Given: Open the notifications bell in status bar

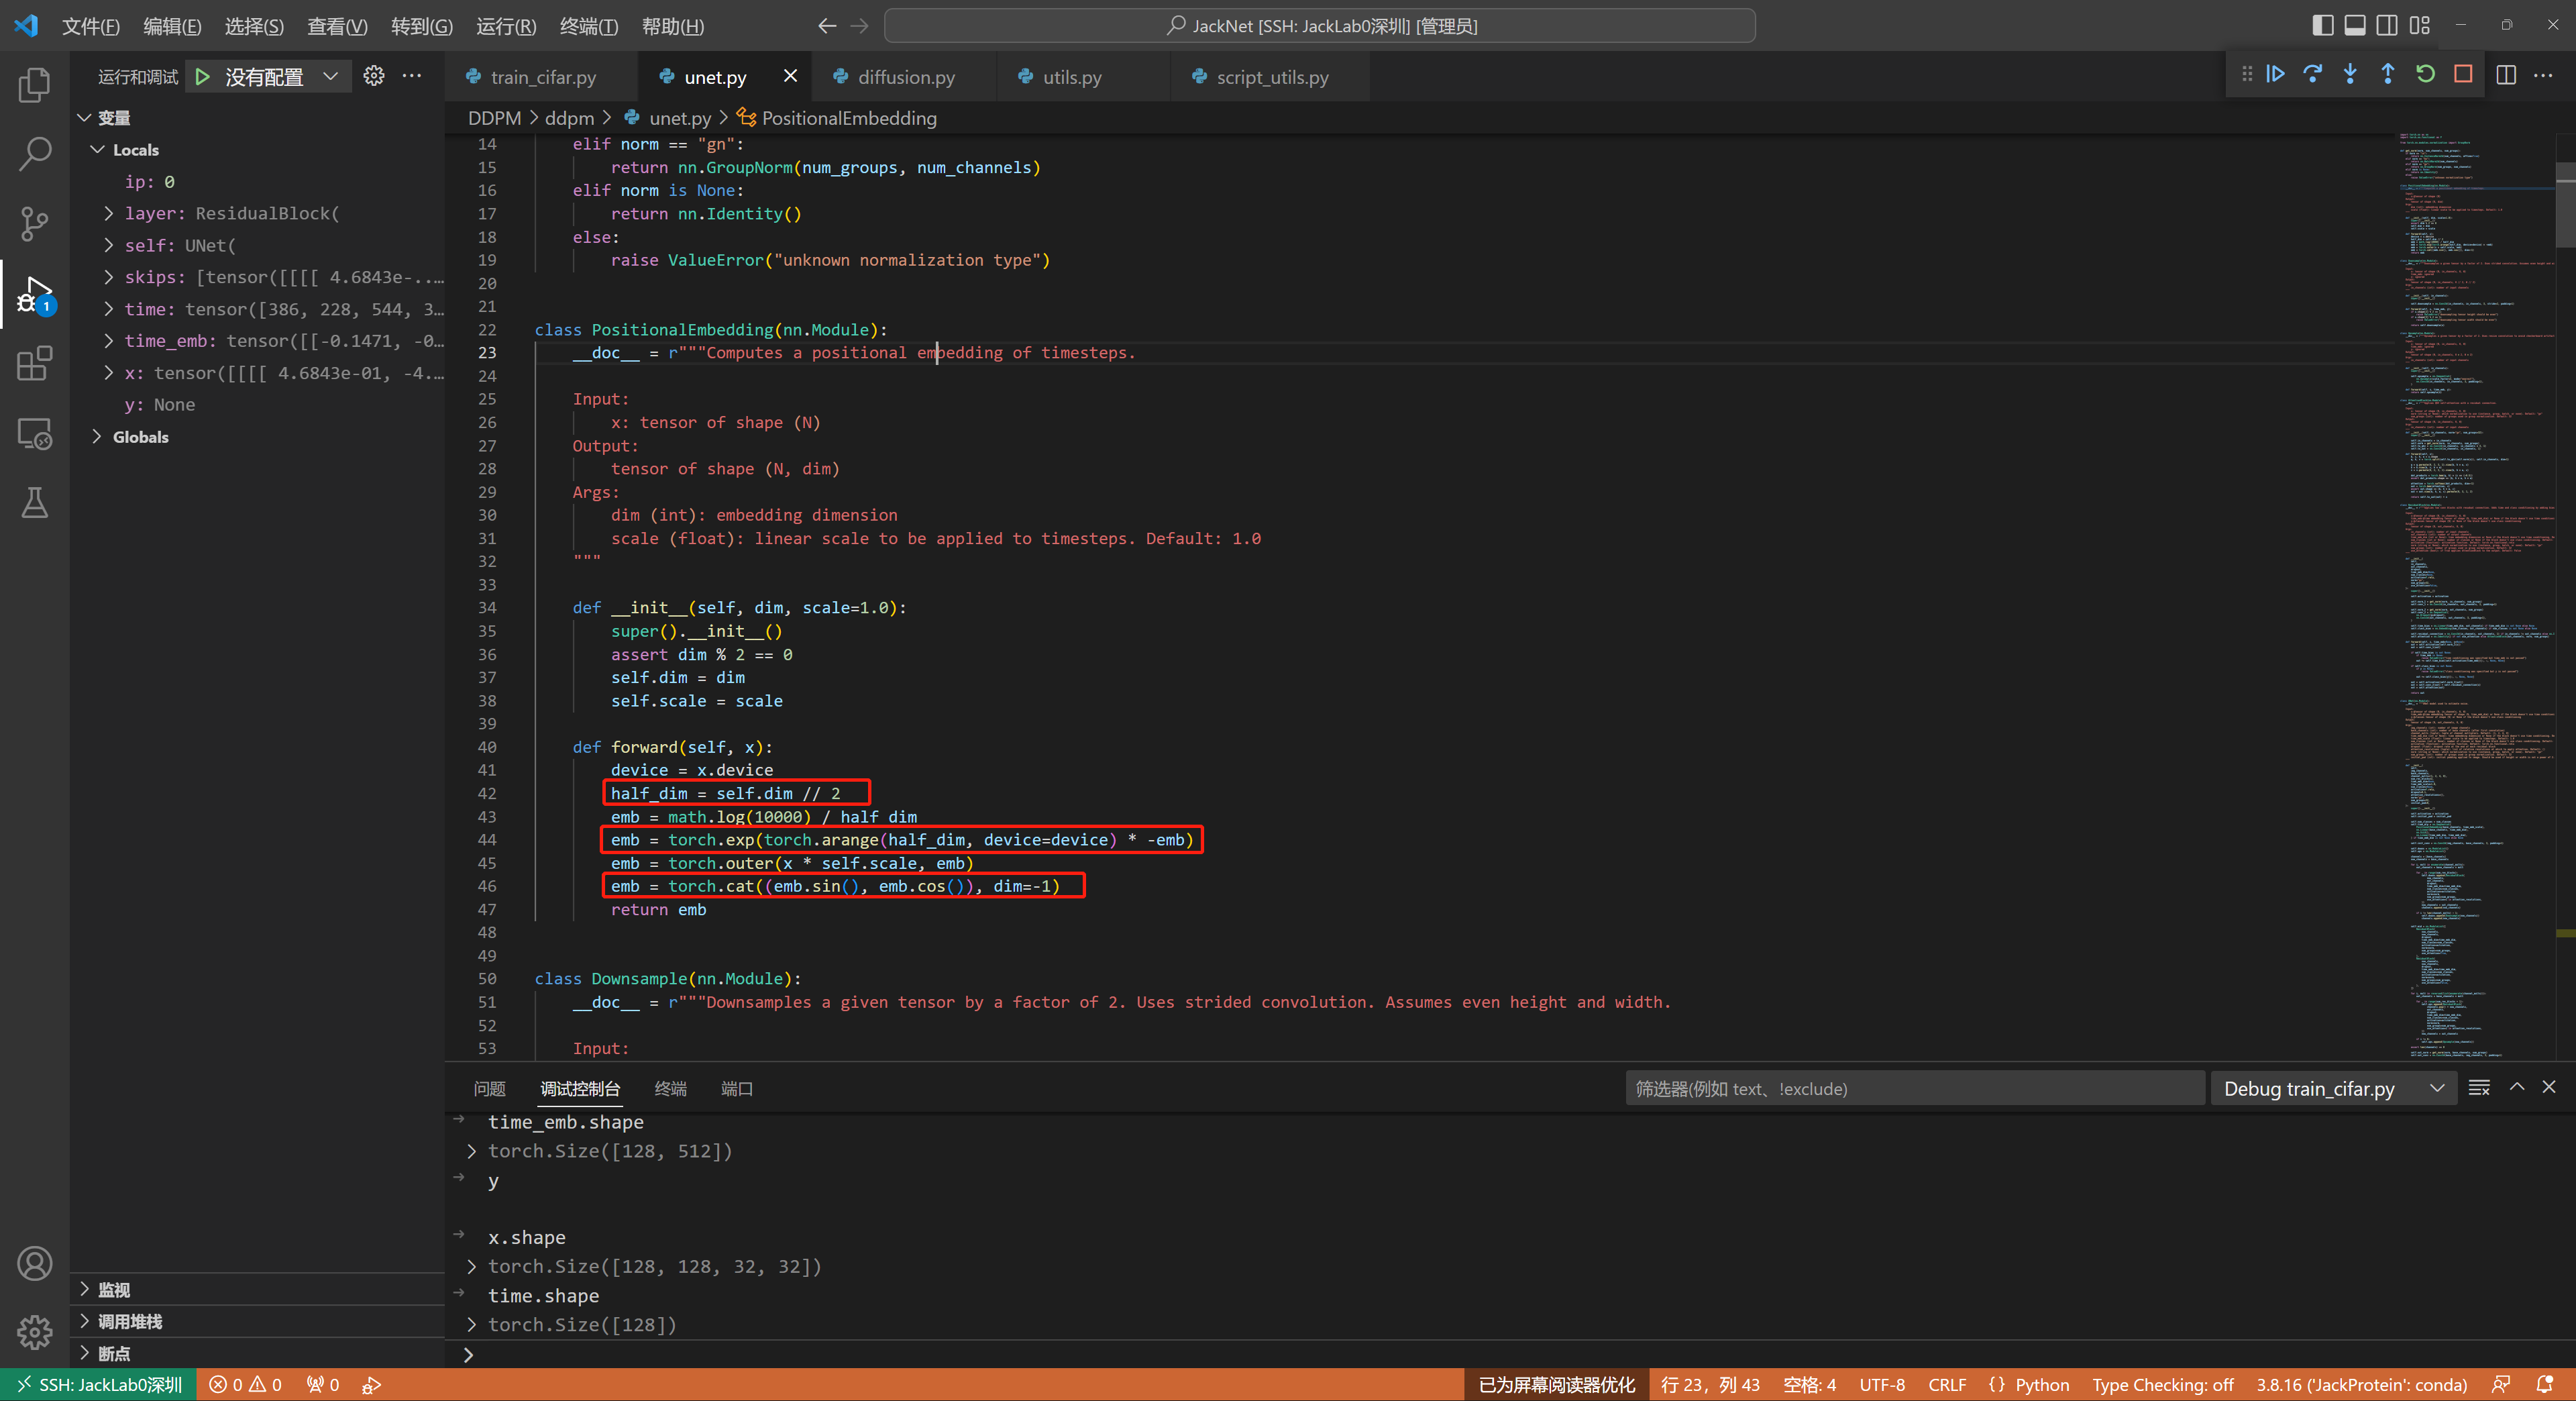Looking at the screenshot, I should click(x=2546, y=1385).
